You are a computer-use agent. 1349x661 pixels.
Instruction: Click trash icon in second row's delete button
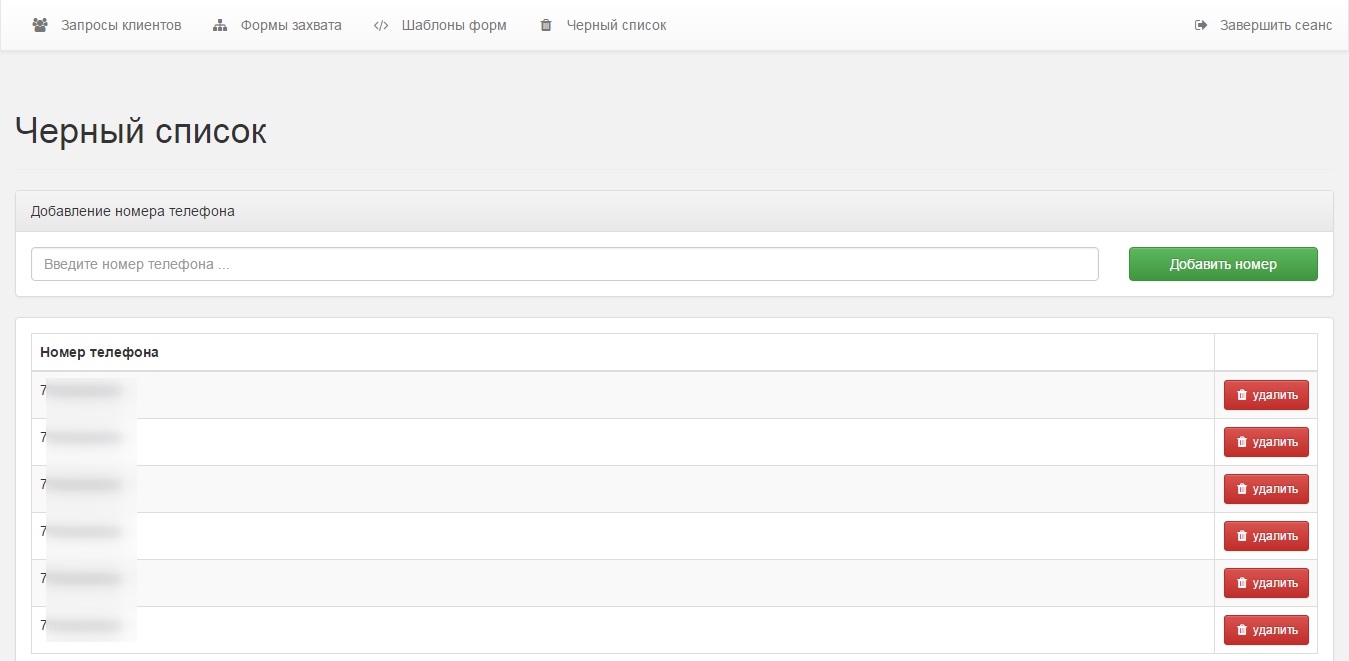(1242, 442)
